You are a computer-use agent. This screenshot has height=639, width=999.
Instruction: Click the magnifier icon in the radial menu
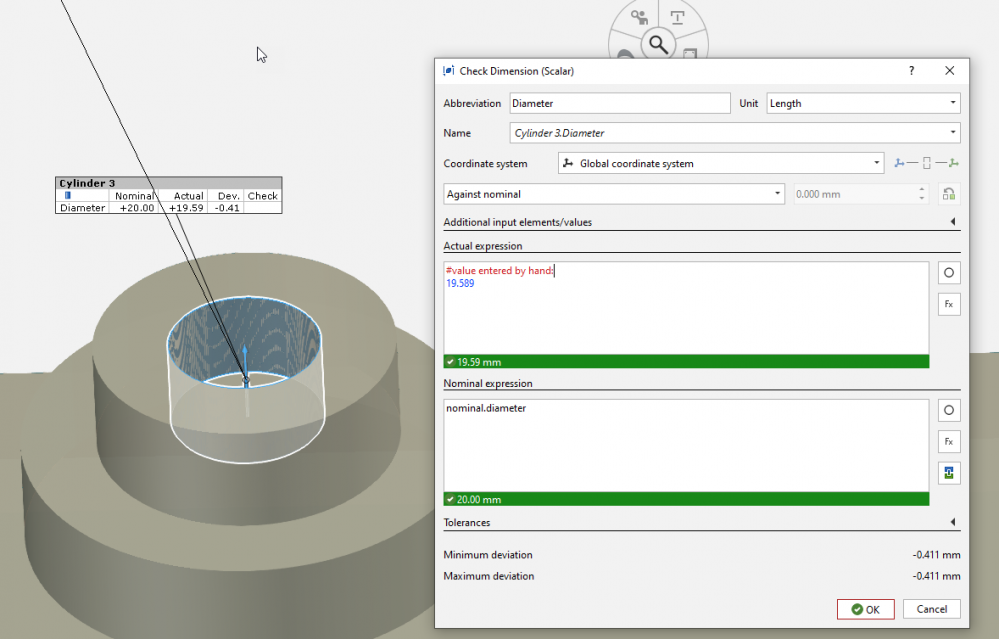pos(658,44)
